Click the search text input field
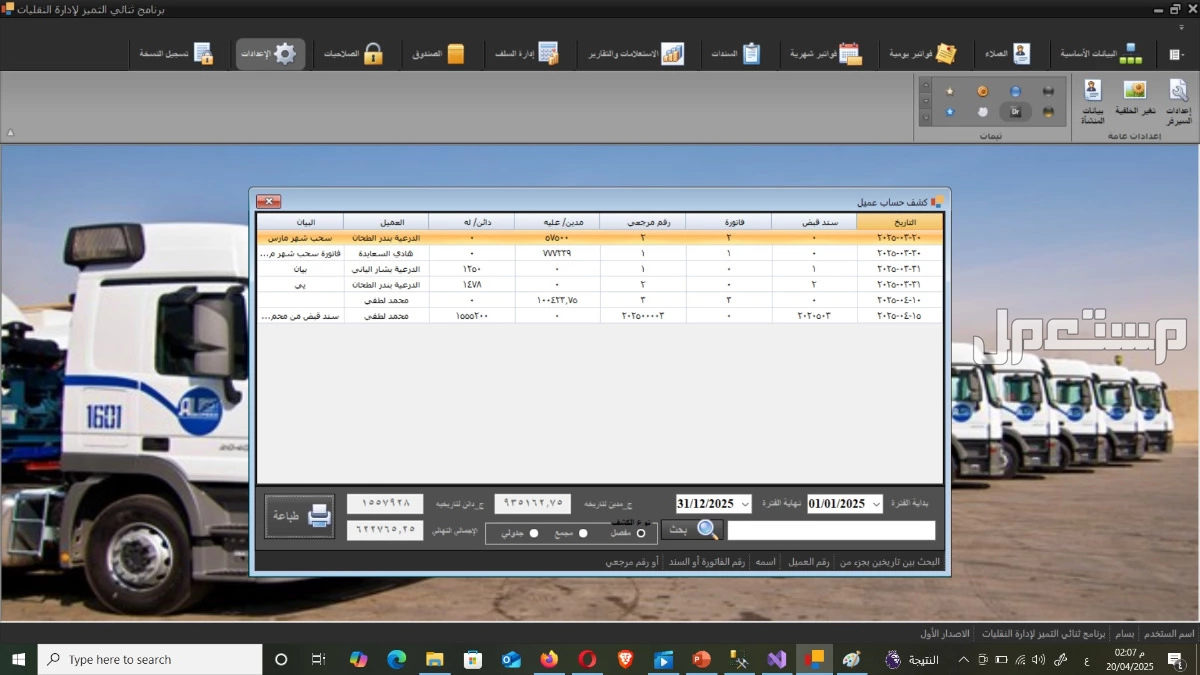Screen dimensions: 1200x675 (x=831, y=530)
